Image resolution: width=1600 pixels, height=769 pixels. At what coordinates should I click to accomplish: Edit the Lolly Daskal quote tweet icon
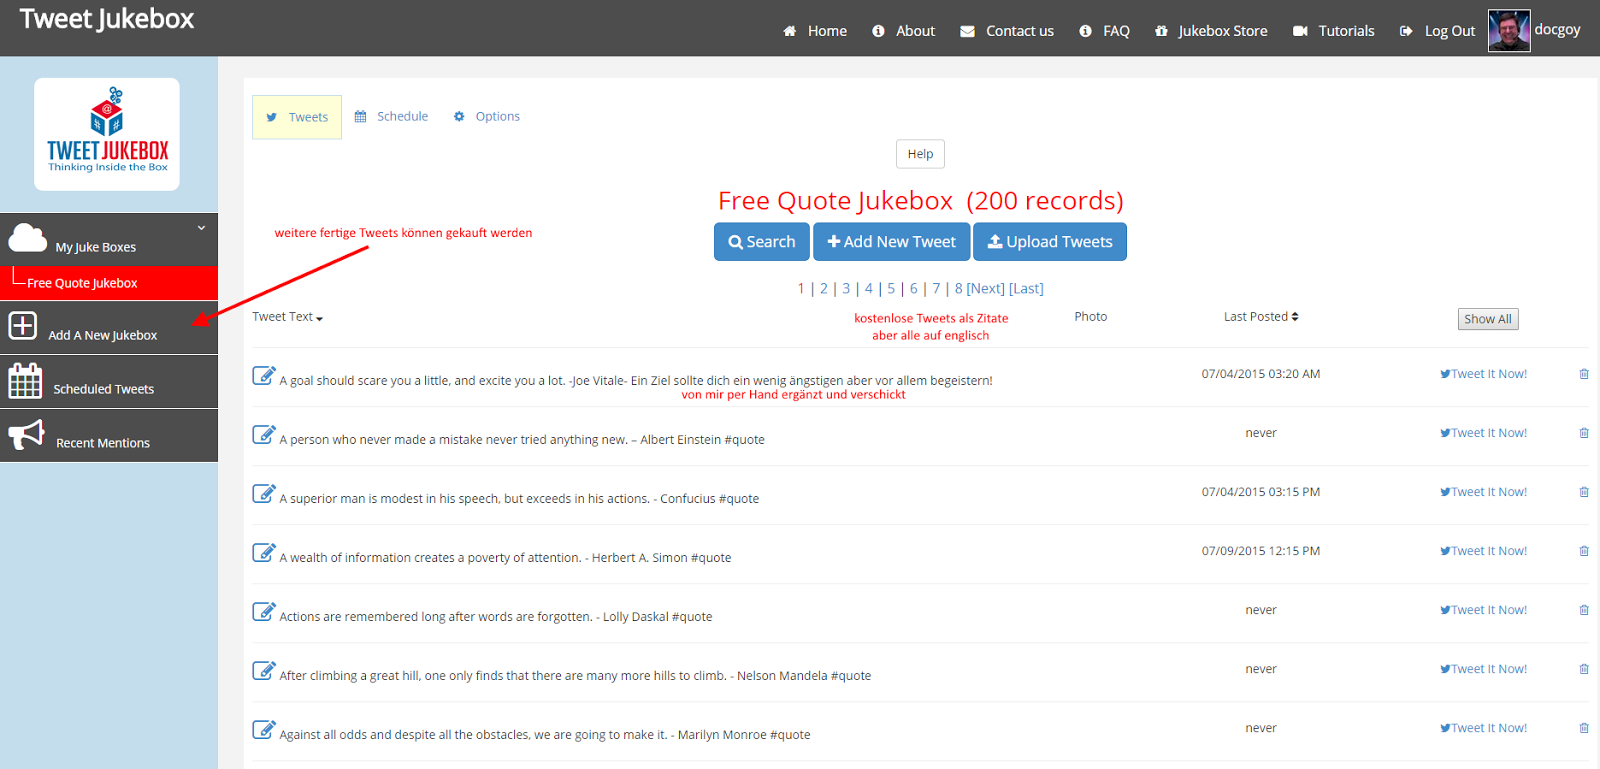pyautogui.click(x=264, y=611)
